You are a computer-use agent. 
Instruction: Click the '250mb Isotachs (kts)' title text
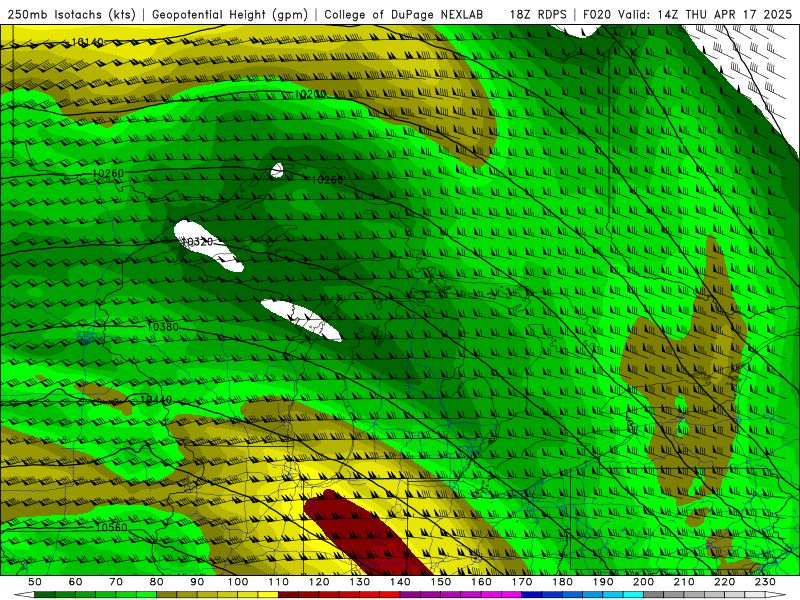(71, 14)
